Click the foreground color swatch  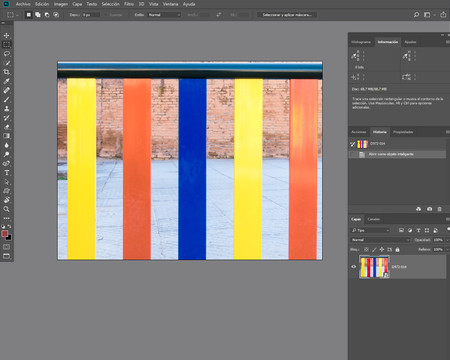coord(5,234)
